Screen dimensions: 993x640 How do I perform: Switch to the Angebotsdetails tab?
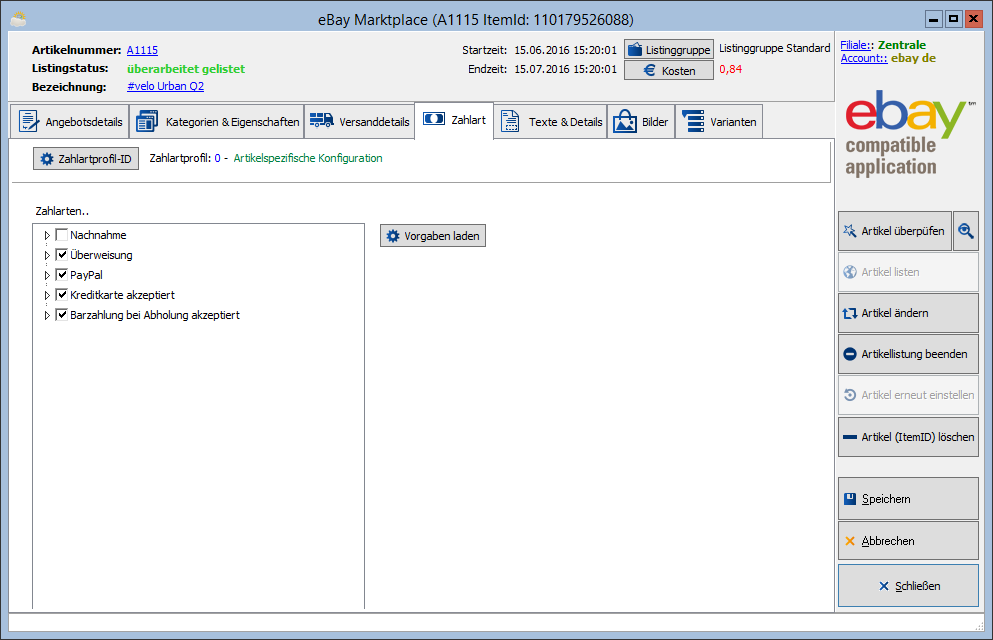pyautogui.click(x=70, y=122)
